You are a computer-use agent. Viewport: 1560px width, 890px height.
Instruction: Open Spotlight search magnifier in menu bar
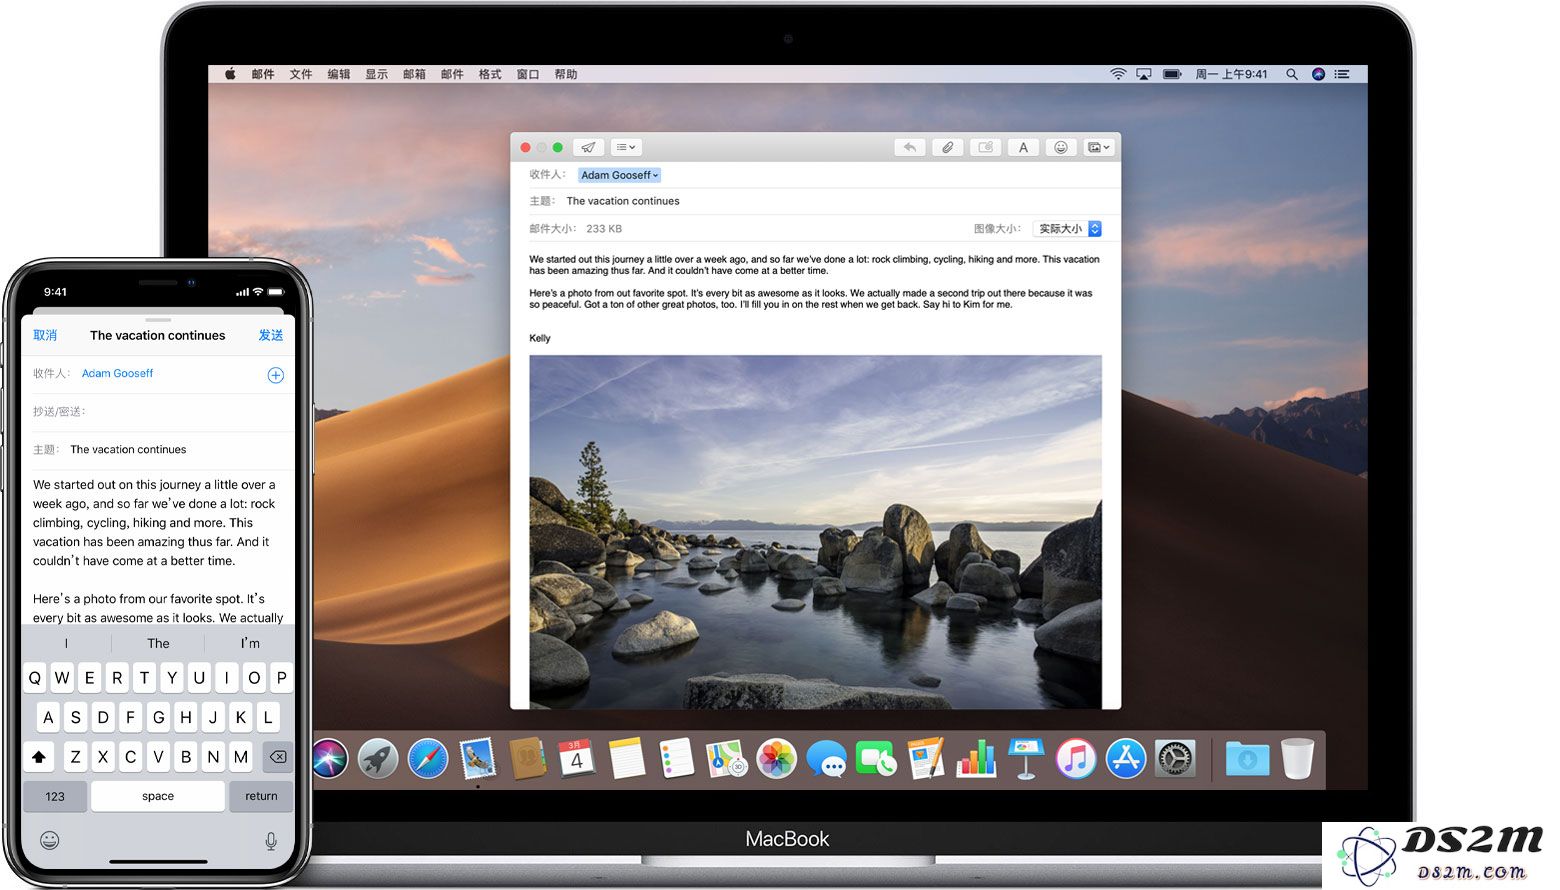pyautogui.click(x=1292, y=74)
